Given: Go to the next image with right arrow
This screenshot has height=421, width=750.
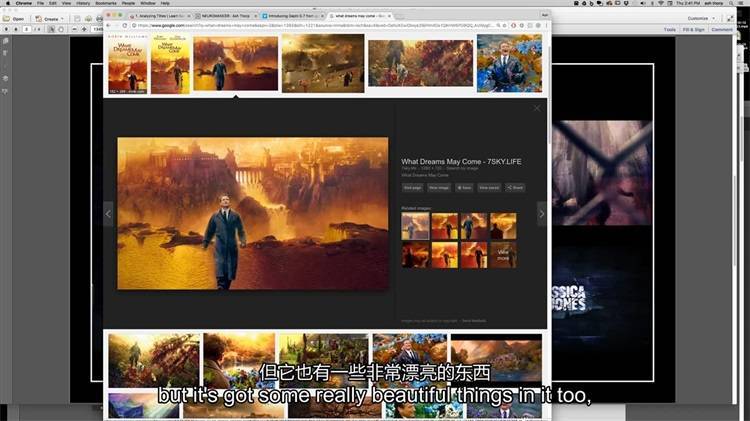Looking at the screenshot, I should pos(541,214).
